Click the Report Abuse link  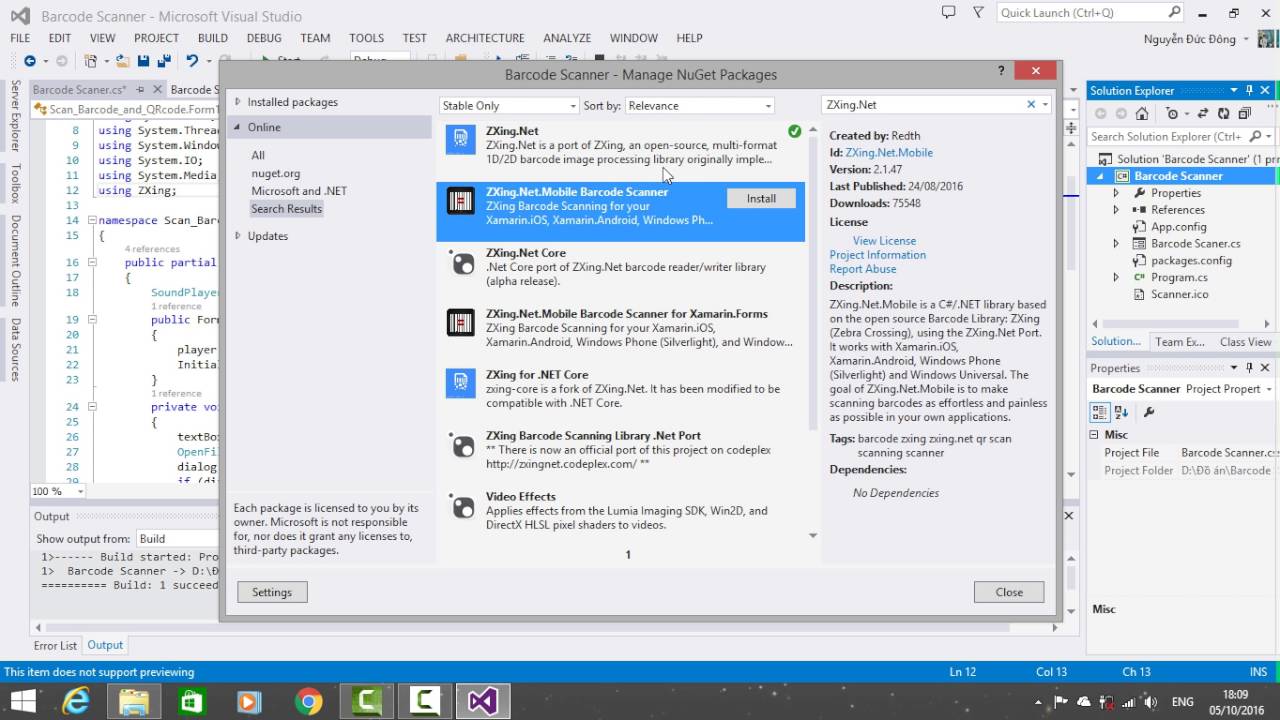[862, 269]
